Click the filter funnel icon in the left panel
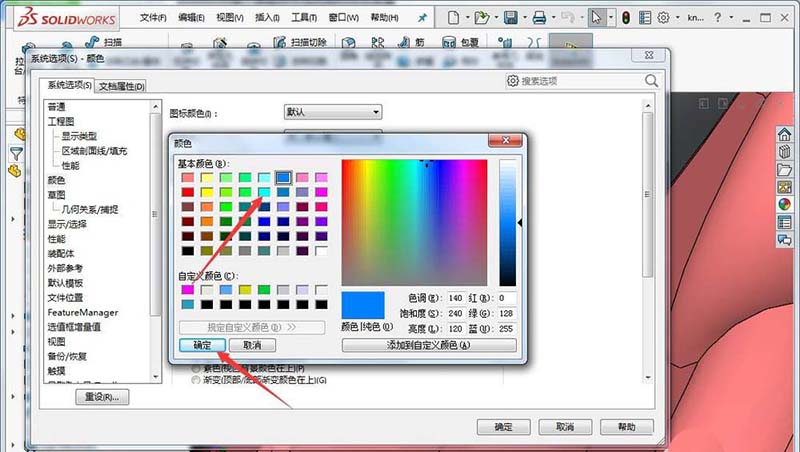The height and width of the screenshot is (452, 800). pos(16,153)
